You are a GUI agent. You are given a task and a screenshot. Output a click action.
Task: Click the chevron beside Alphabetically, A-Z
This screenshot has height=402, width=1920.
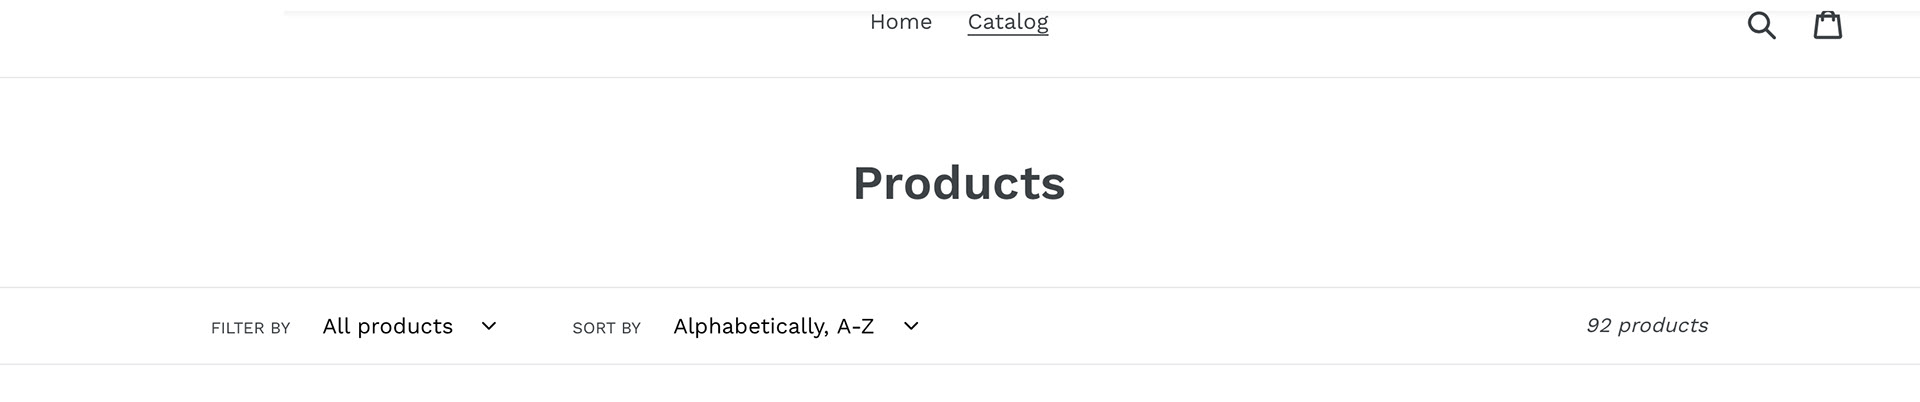pos(911,327)
